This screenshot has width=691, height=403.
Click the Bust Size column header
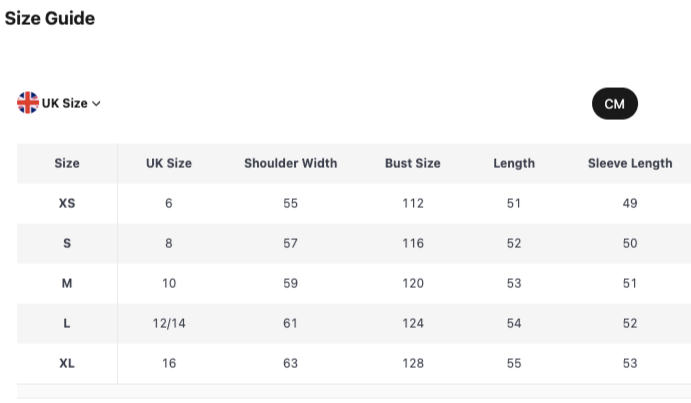point(412,163)
